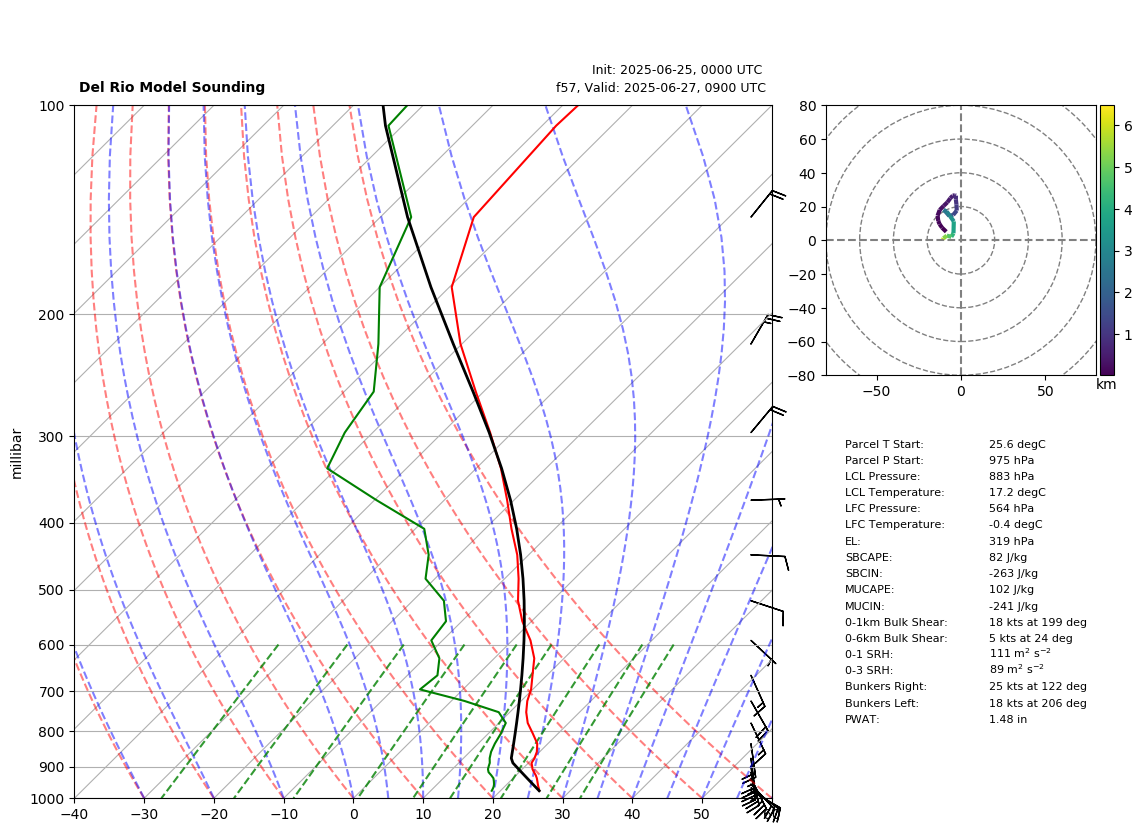Click the "564 hPa" value
1142x832 pixels.
tap(1011, 509)
